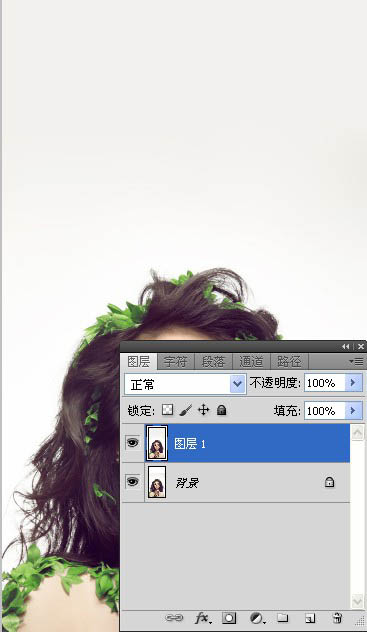Create a new group folder
This screenshot has width=367, height=632.
pyautogui.click(x=283, y=617)
